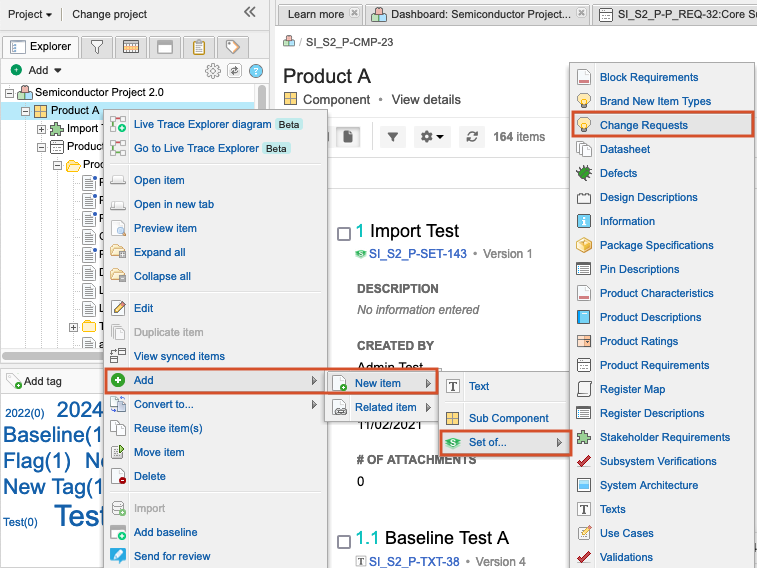Choose New item from submenu
Image resolution: width=757 pixels, height=568 pixels.
pyautogui.click(x=382, y=383)
